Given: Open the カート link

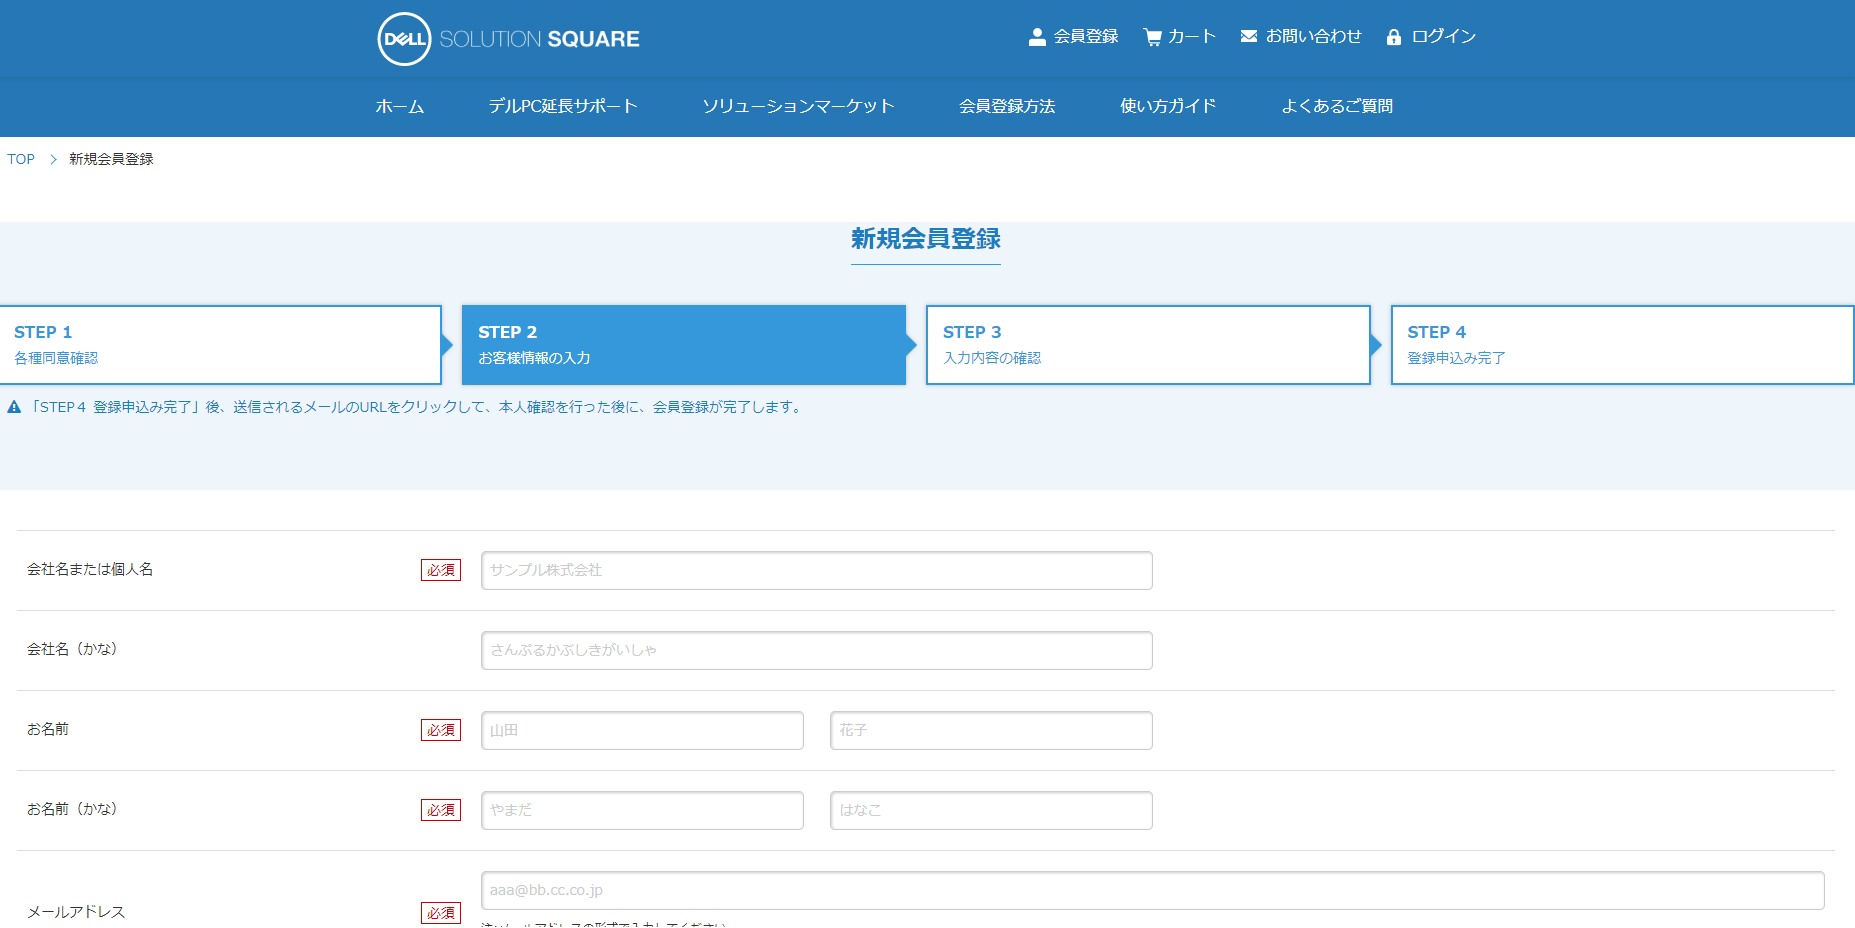Looking at the screenshot, I should tap(1192, 36).
